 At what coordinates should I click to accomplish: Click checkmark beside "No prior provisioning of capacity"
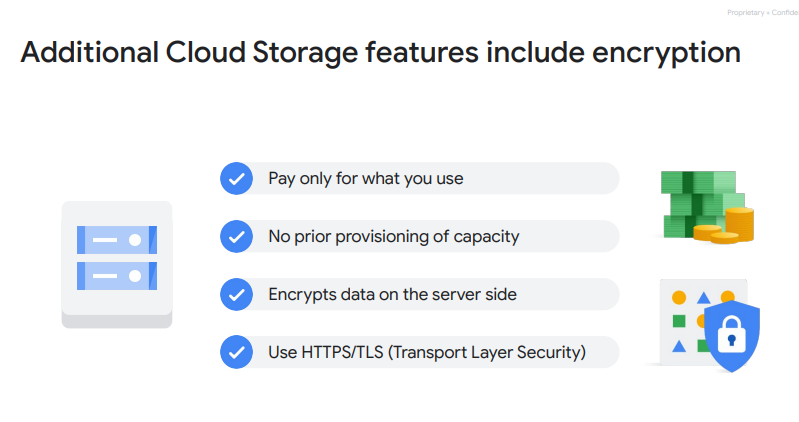point(235,237)
